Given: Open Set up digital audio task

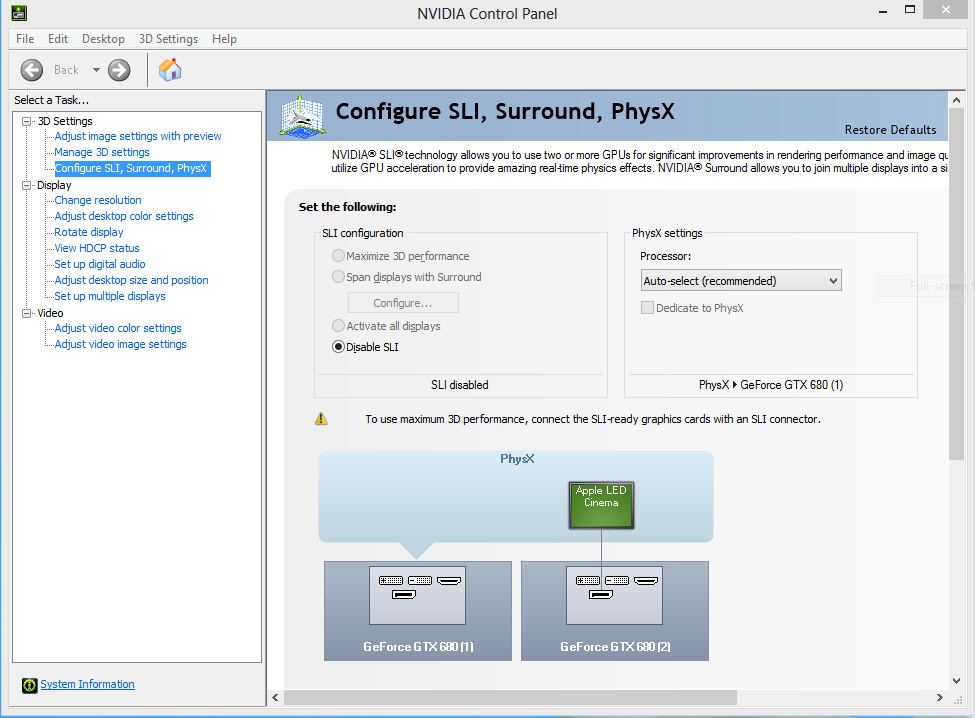Looking at the screenshot, I should pos(100,264).
